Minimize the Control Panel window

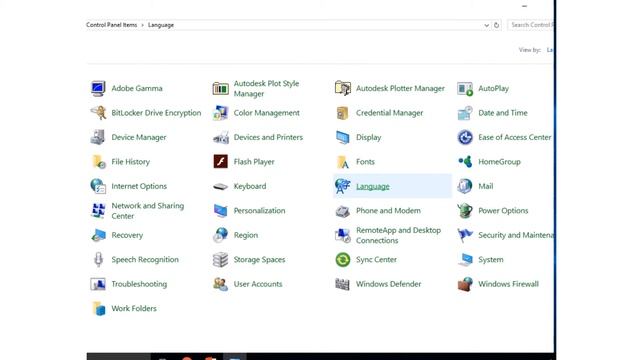point(524,6)
